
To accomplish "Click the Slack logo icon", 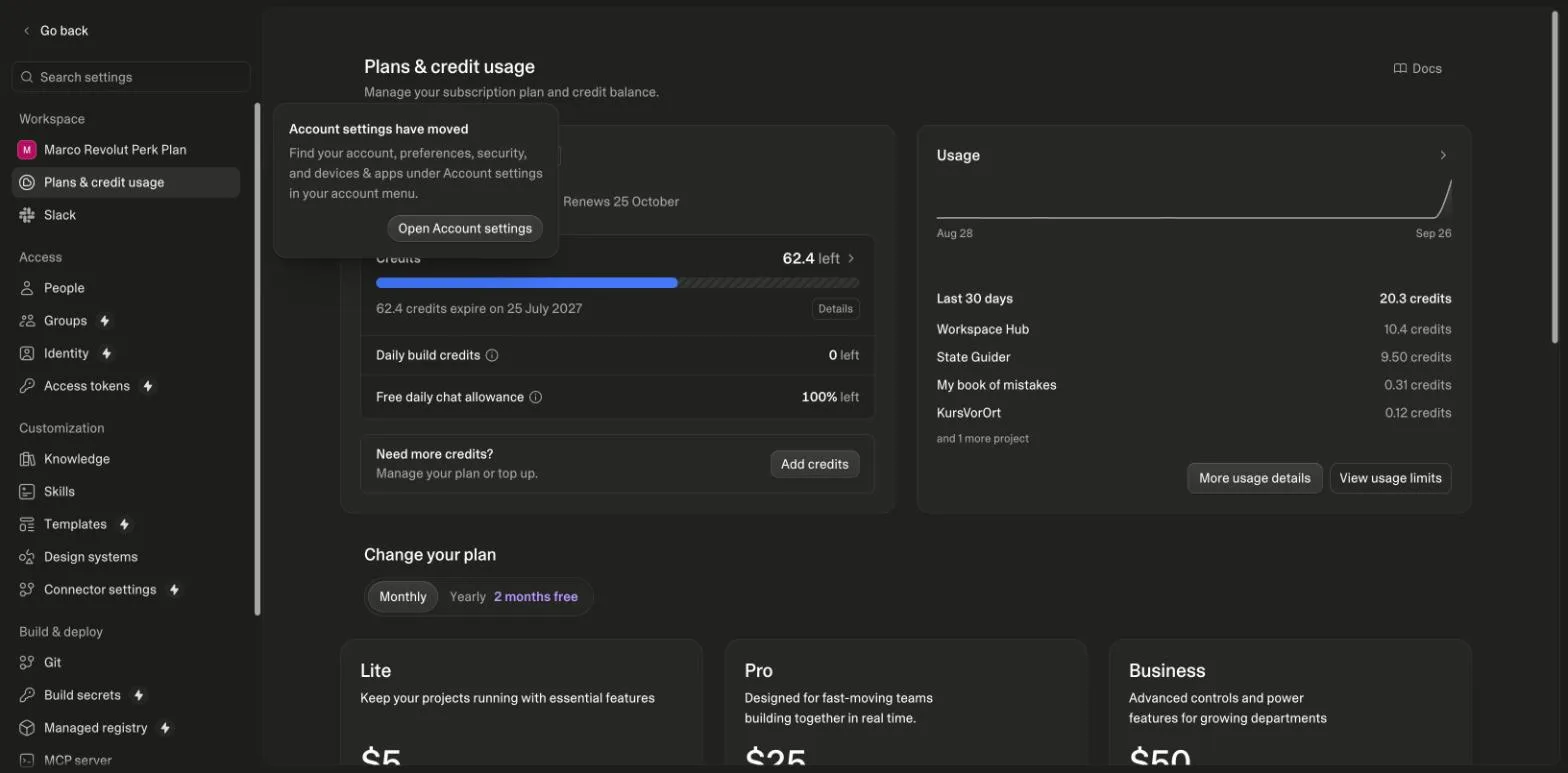I will point(27,215).
